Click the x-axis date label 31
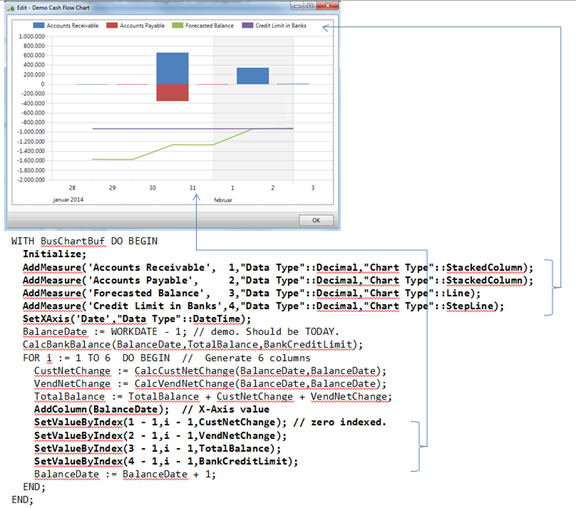 (x=192, y=188)
